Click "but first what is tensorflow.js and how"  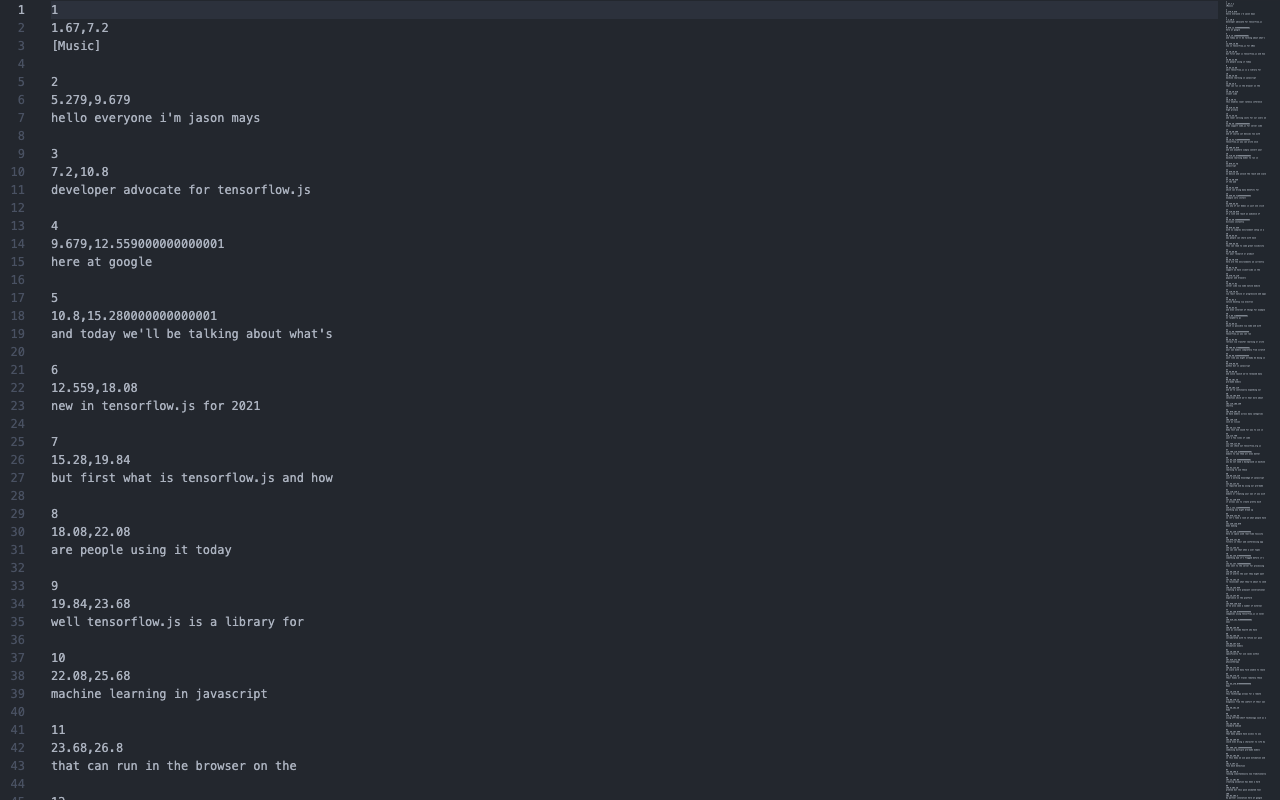tap(192, 478)
